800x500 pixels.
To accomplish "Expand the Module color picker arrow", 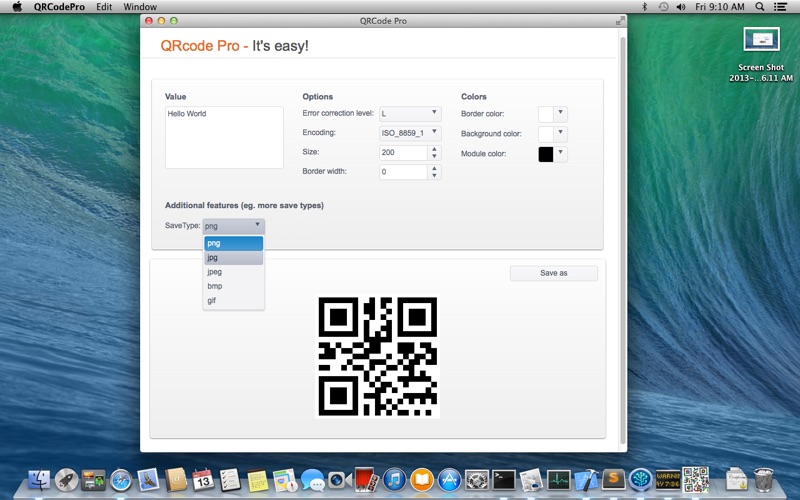I will tap(560, 153).
